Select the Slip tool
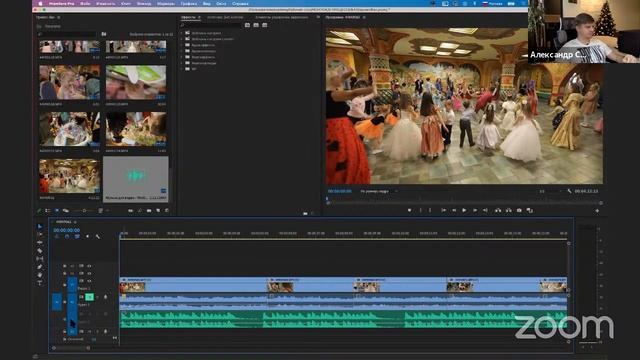 (x=40, y=259)
